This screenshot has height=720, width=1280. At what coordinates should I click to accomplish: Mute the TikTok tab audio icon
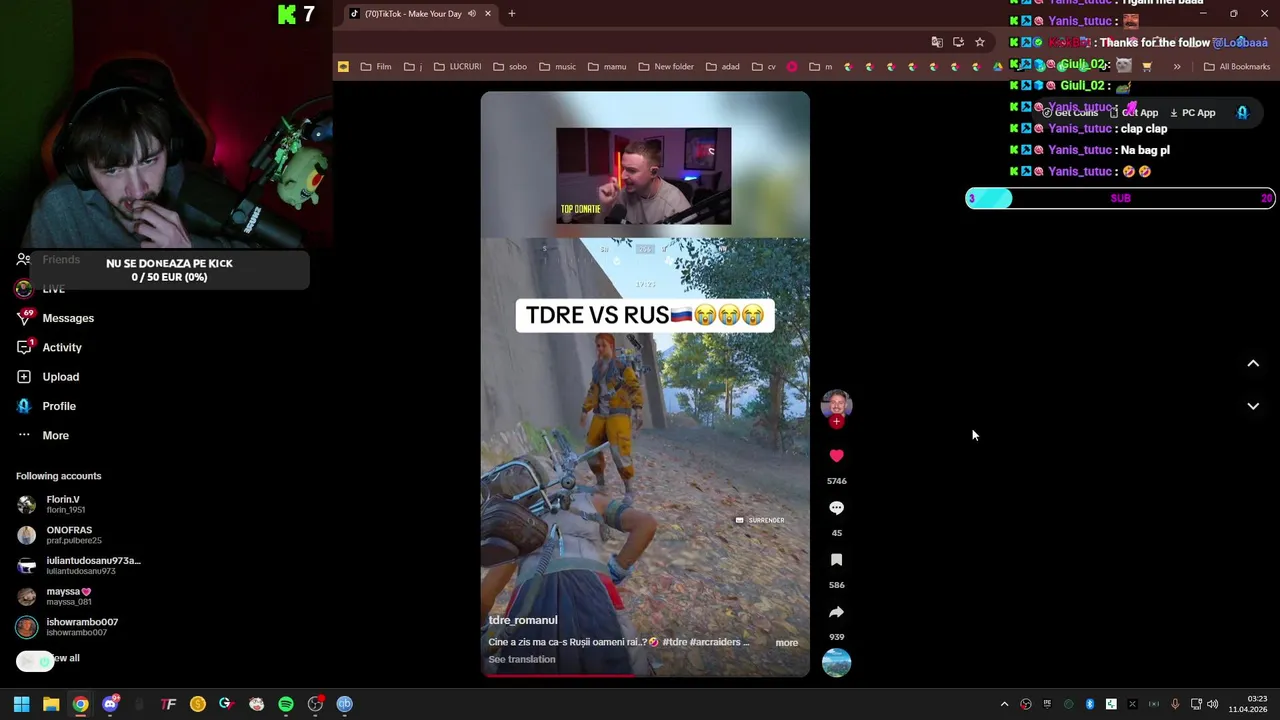(x=472, y=14)
